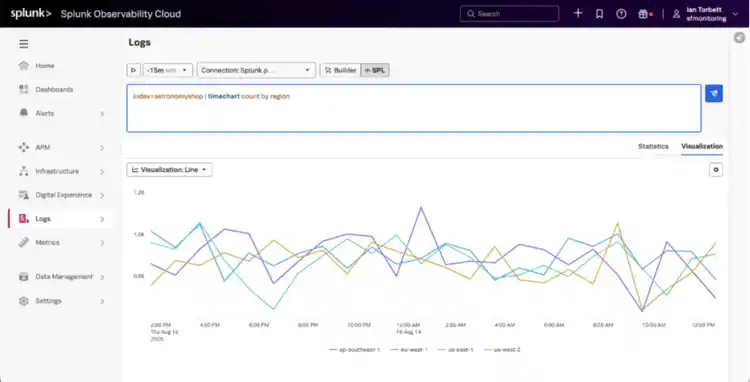Open the Visualization: Line dropdown
This screenshot has height=382, width=750.
[169, 170]
